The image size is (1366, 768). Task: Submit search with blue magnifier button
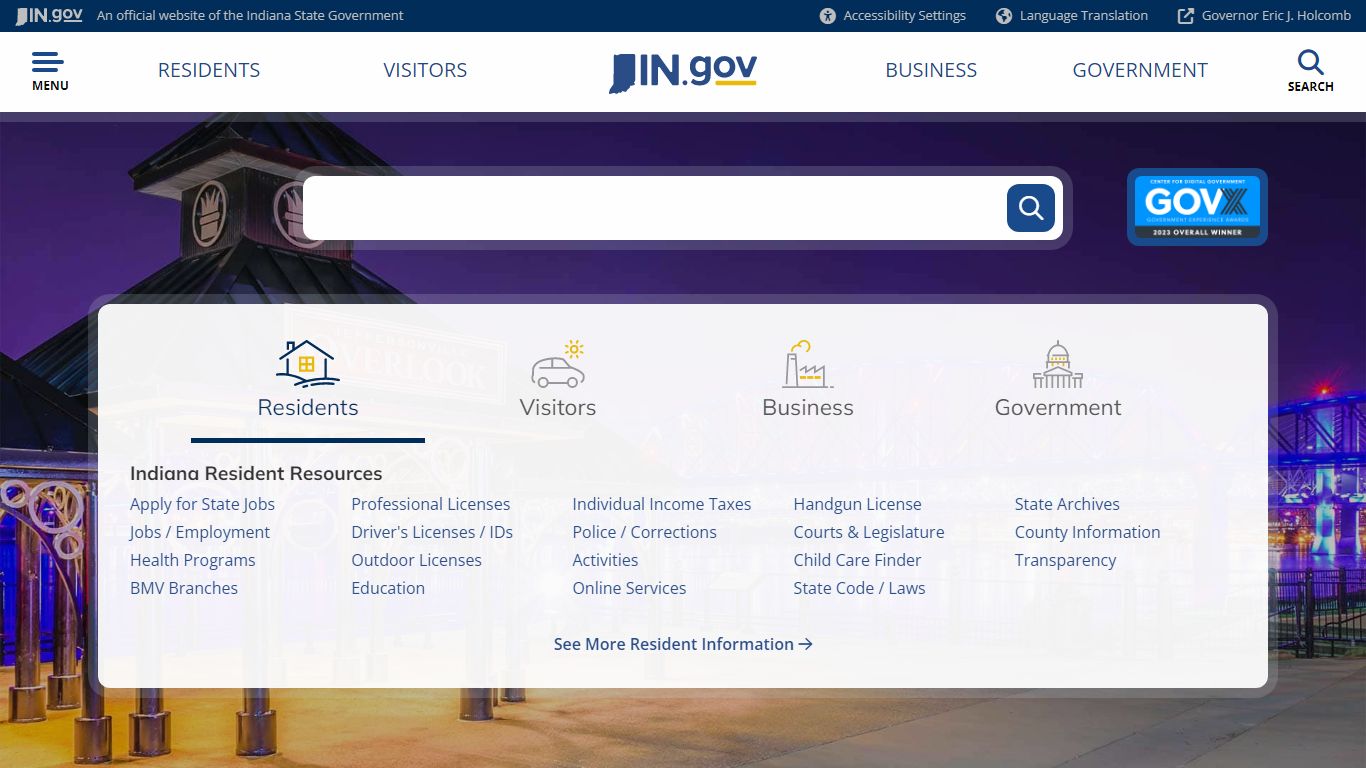tap(1031, 208)
